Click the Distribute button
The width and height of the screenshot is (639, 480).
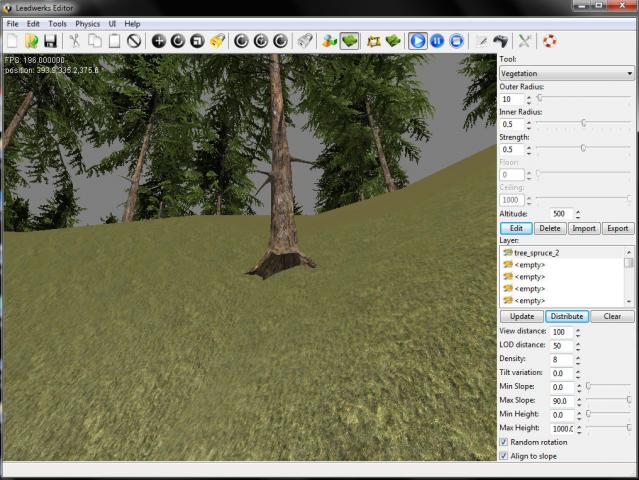566,316
